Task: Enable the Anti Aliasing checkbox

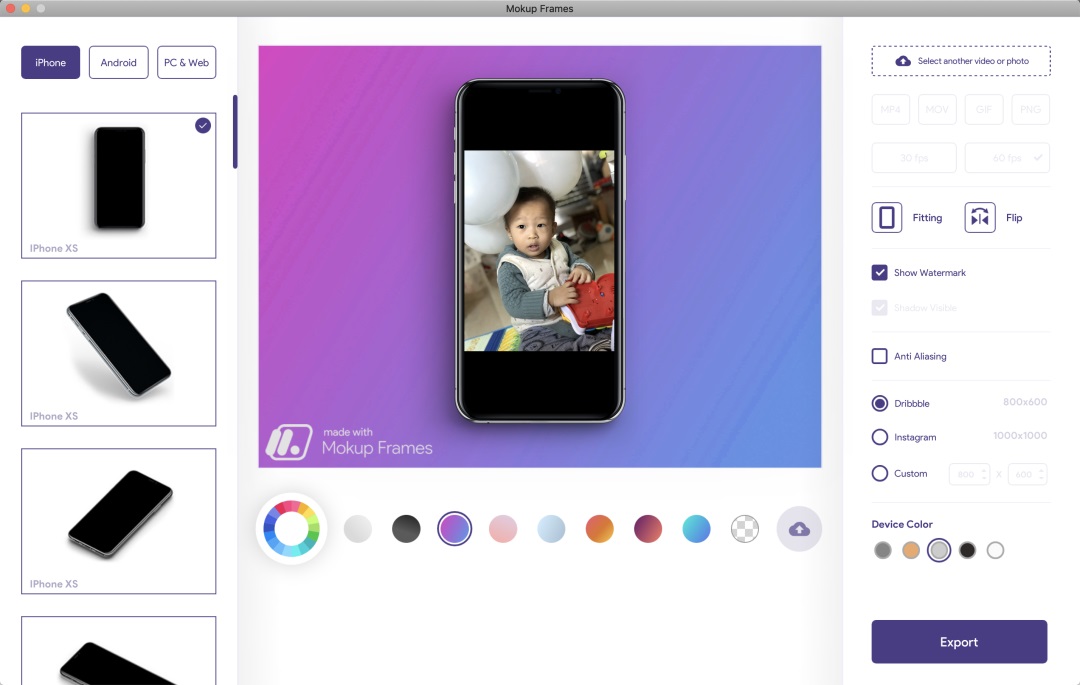Action: pos(880,356)
